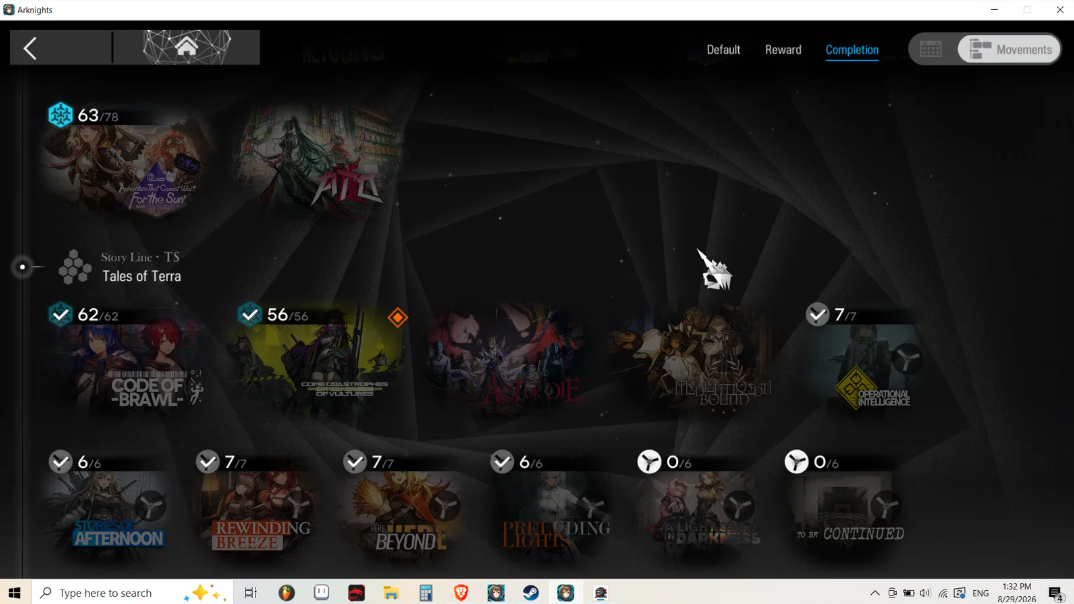Launch Calculator from the taskbar
This screenshot has height=604, width=1074.
tap(426, 592)
